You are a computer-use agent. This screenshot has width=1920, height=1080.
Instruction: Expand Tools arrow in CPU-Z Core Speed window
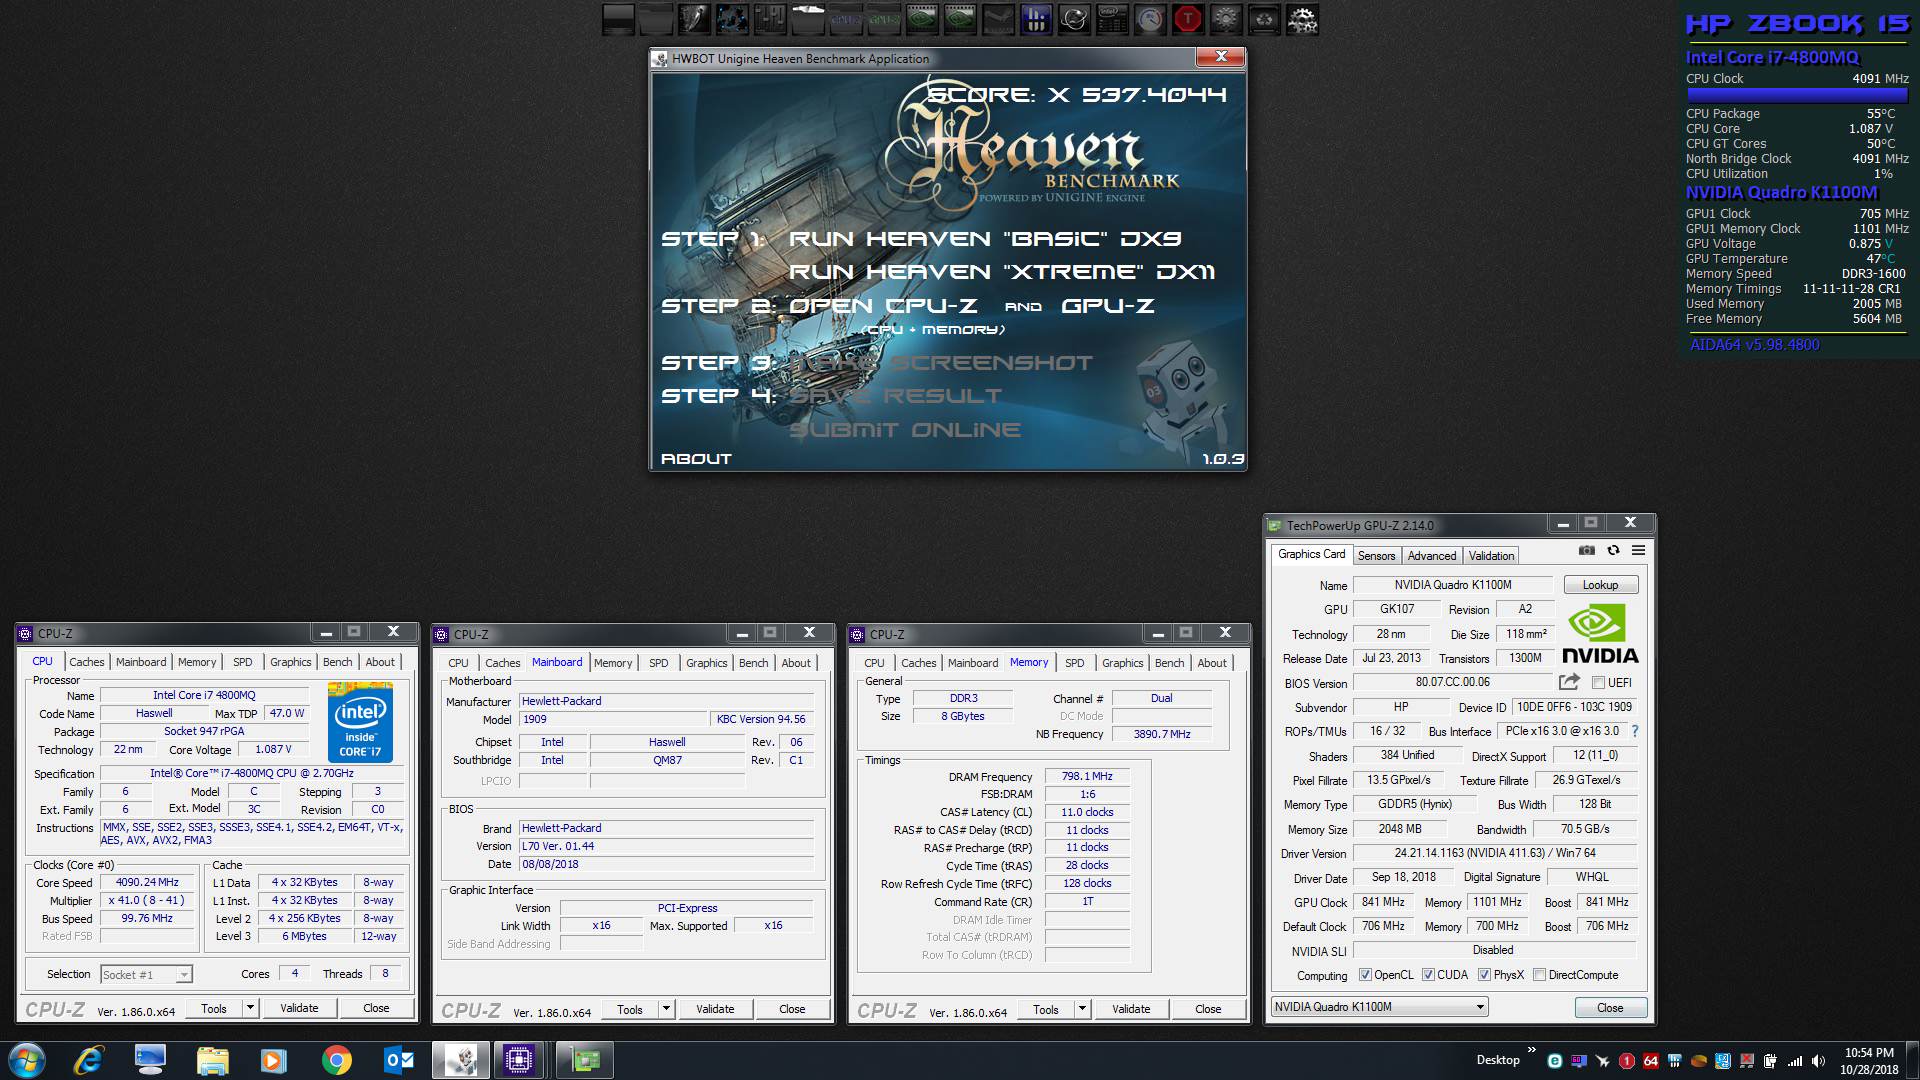[x=250, y=1008]
